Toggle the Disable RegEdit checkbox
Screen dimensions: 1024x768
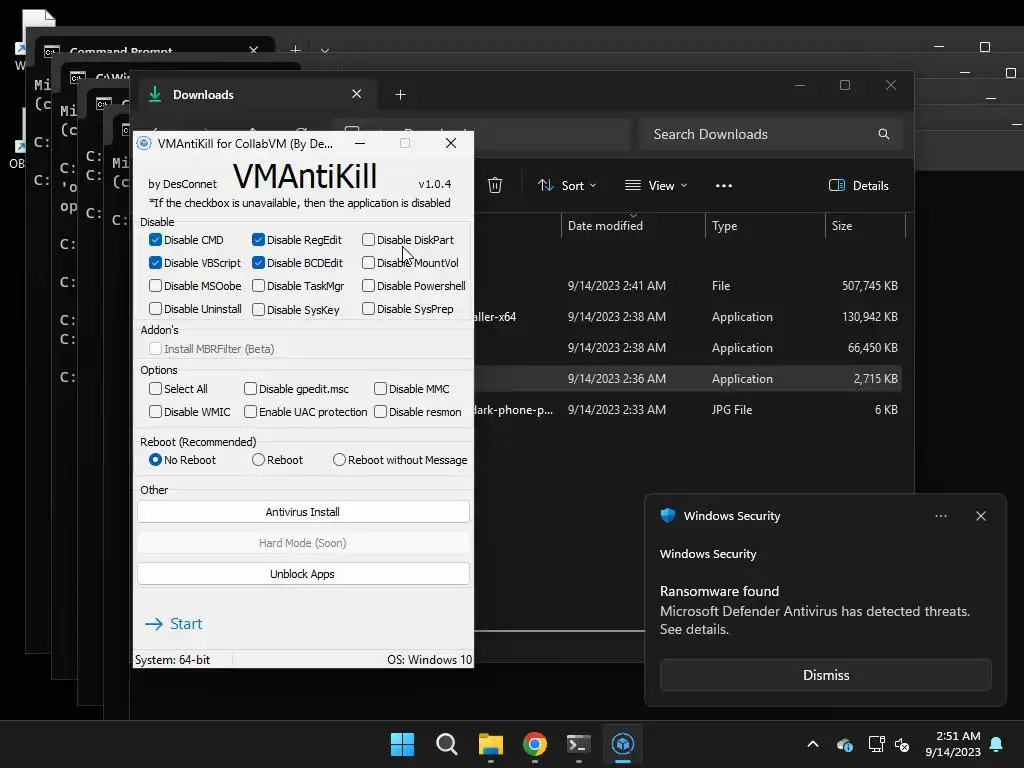[259, 240]
